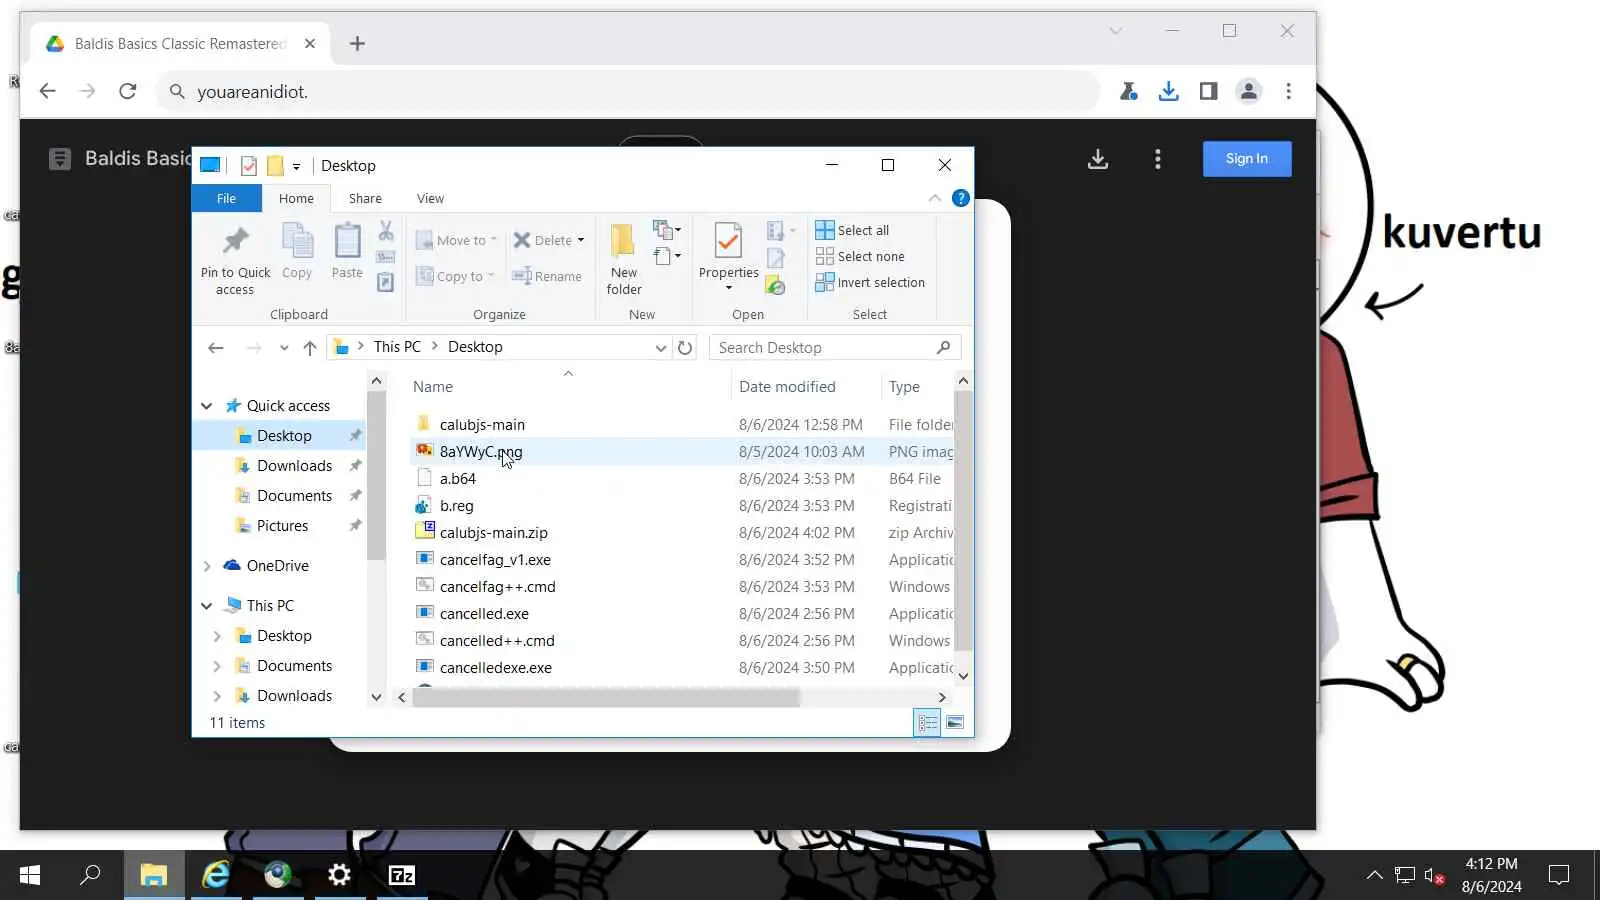Open the 7-Zip taskbar icon
The image size is (1600, 900).
pos(402,875)
